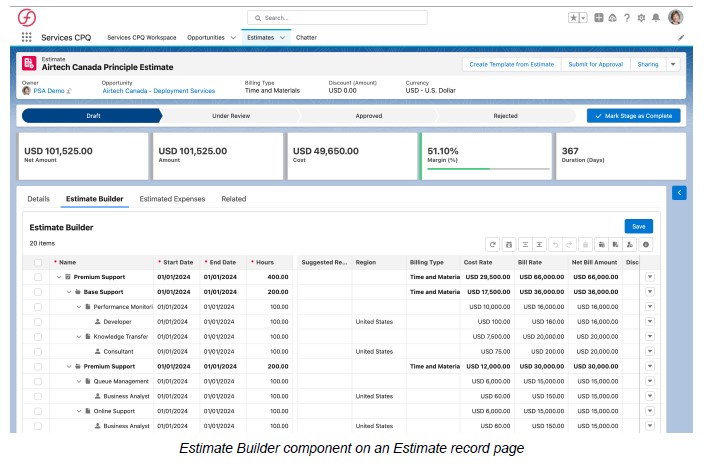
Task: Click the calendar icon in Estimate Builder toolbar
Action: tap(509, 244)
